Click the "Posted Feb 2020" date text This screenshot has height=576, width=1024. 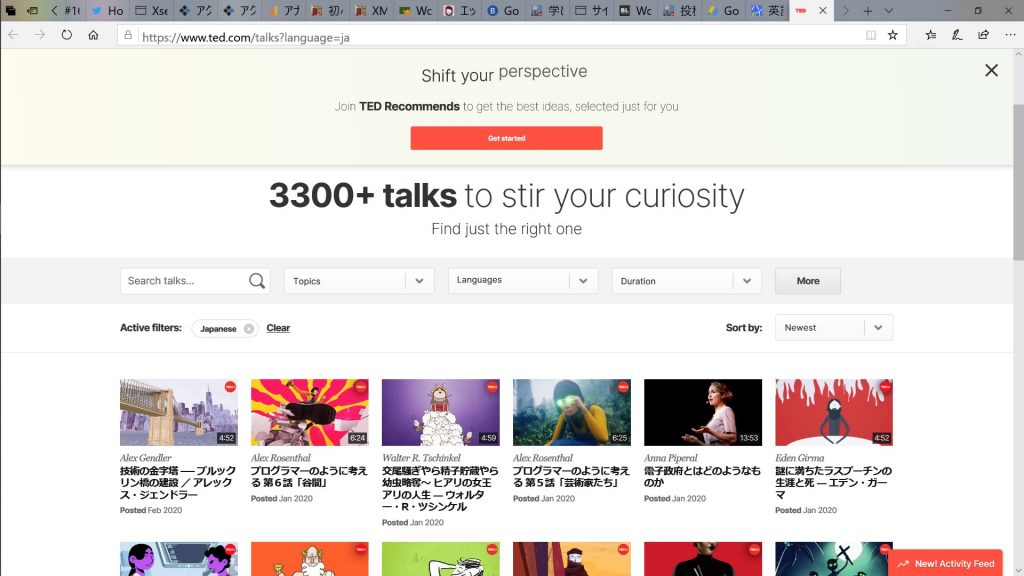(151, 510)
